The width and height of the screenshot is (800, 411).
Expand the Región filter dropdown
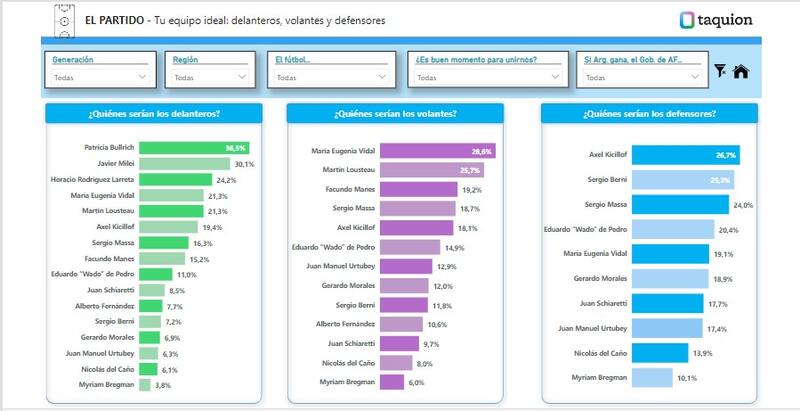coord(210,77)
